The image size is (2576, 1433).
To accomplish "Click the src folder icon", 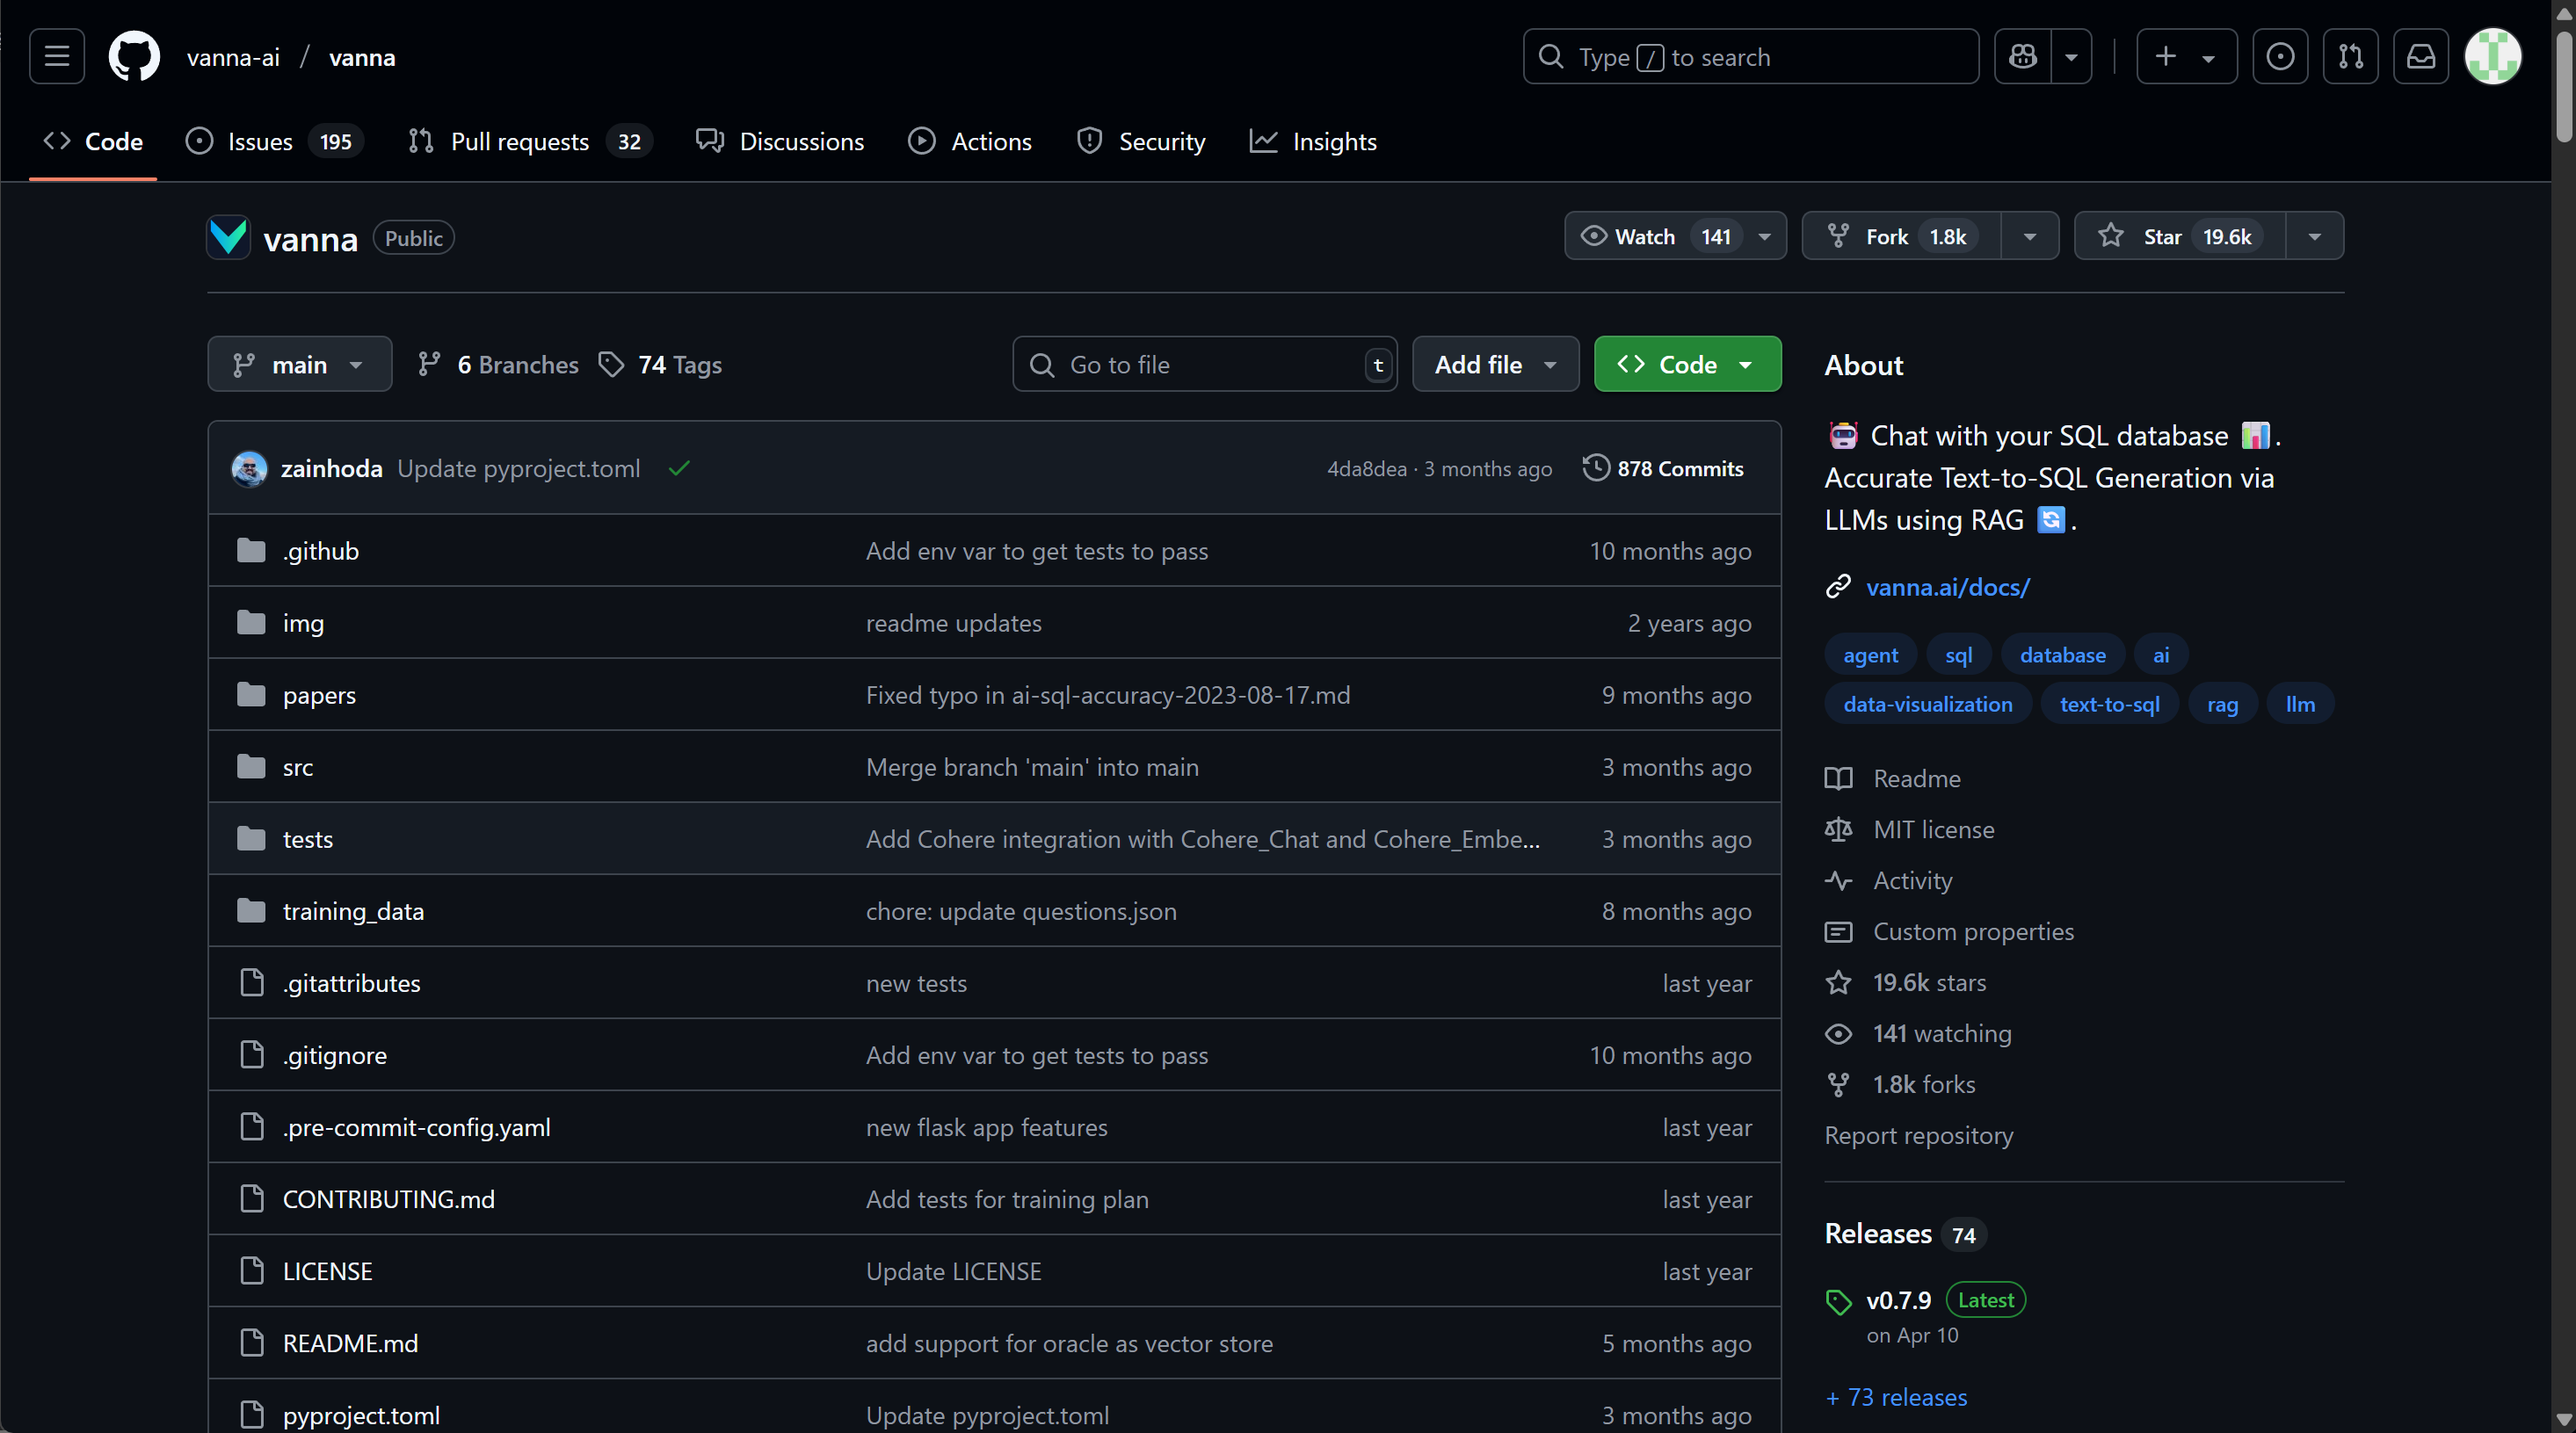I will tap(251, 767).
